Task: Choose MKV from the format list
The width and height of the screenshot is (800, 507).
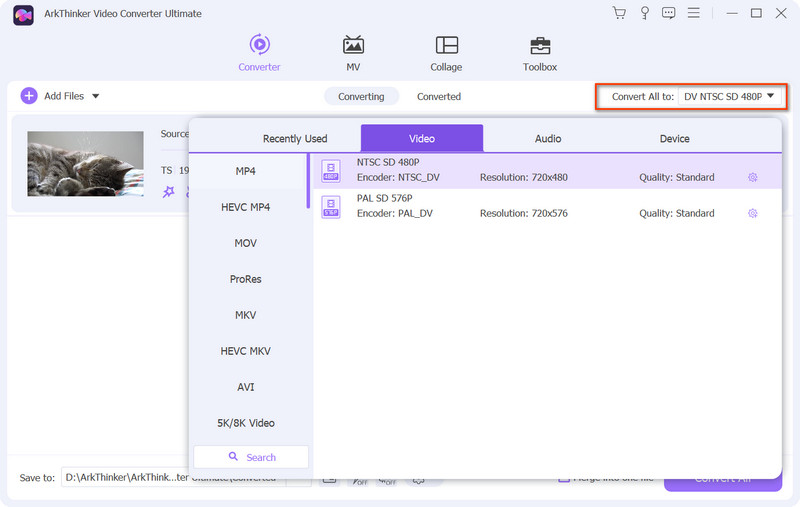Action: click(245, 315)
